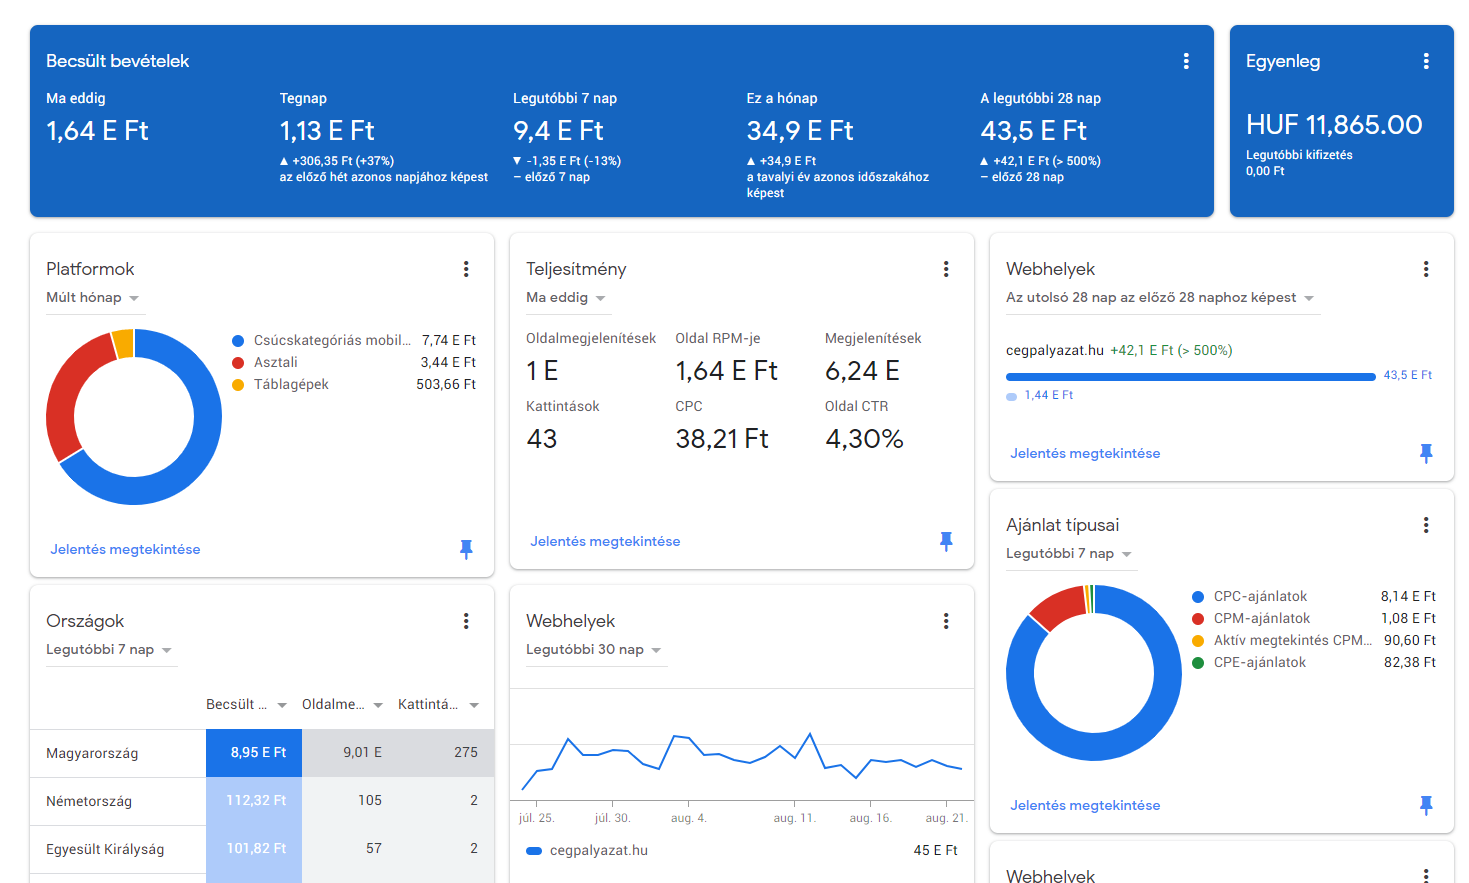1469x883 pixels.
Task: Open the menu of the bottom partially visible Webhelyek card
Action: (1426, 875)
